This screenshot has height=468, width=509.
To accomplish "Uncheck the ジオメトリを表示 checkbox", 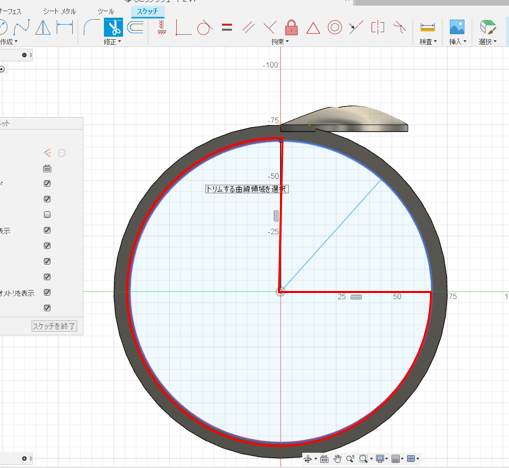I will pyautogui.click(x=47, y=292).
